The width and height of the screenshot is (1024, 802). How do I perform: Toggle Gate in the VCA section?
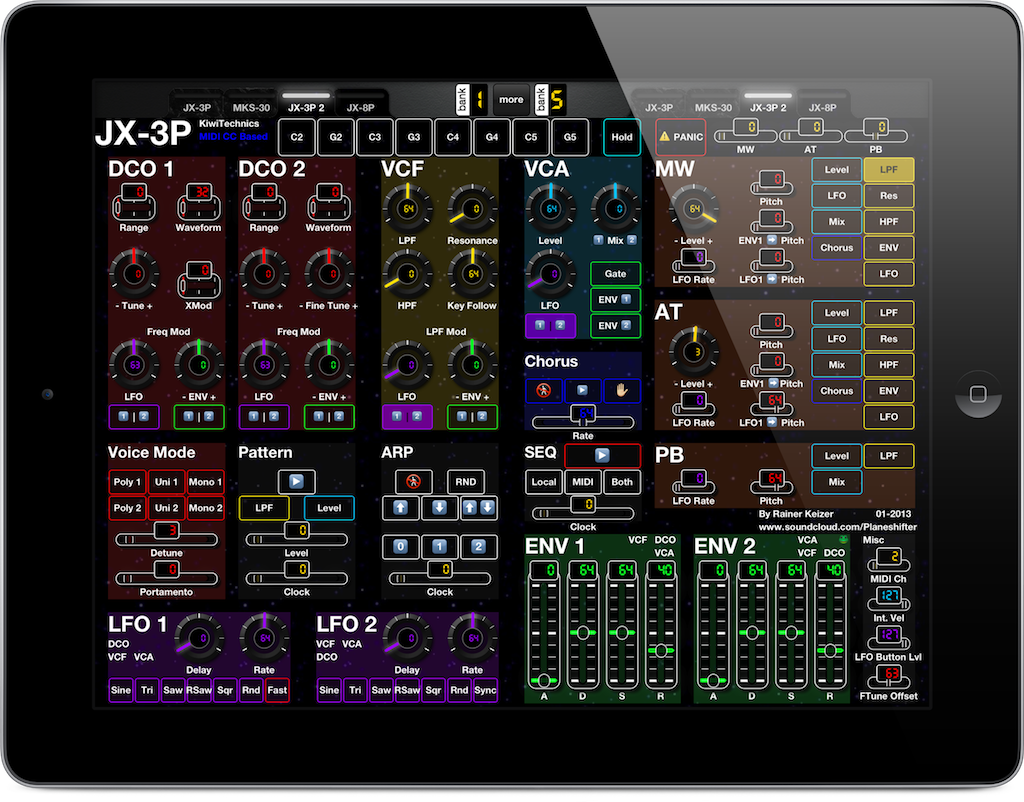615,273
